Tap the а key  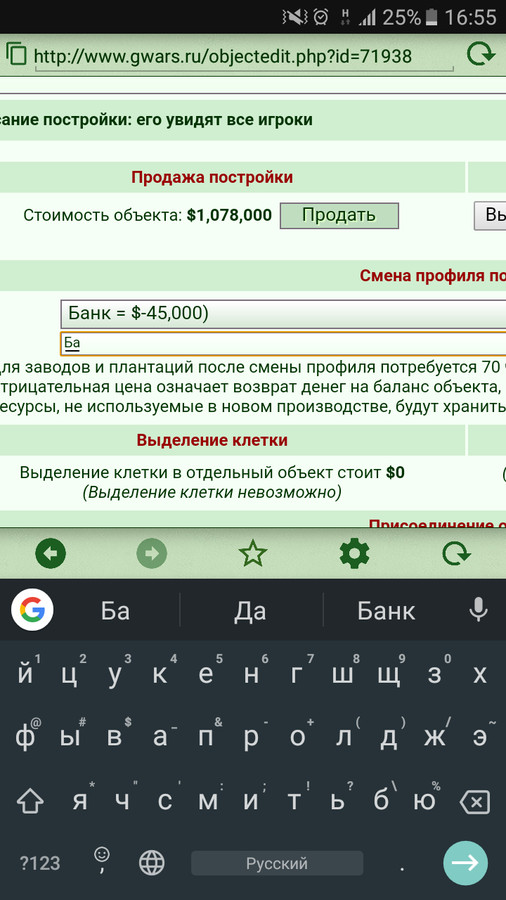160,738
